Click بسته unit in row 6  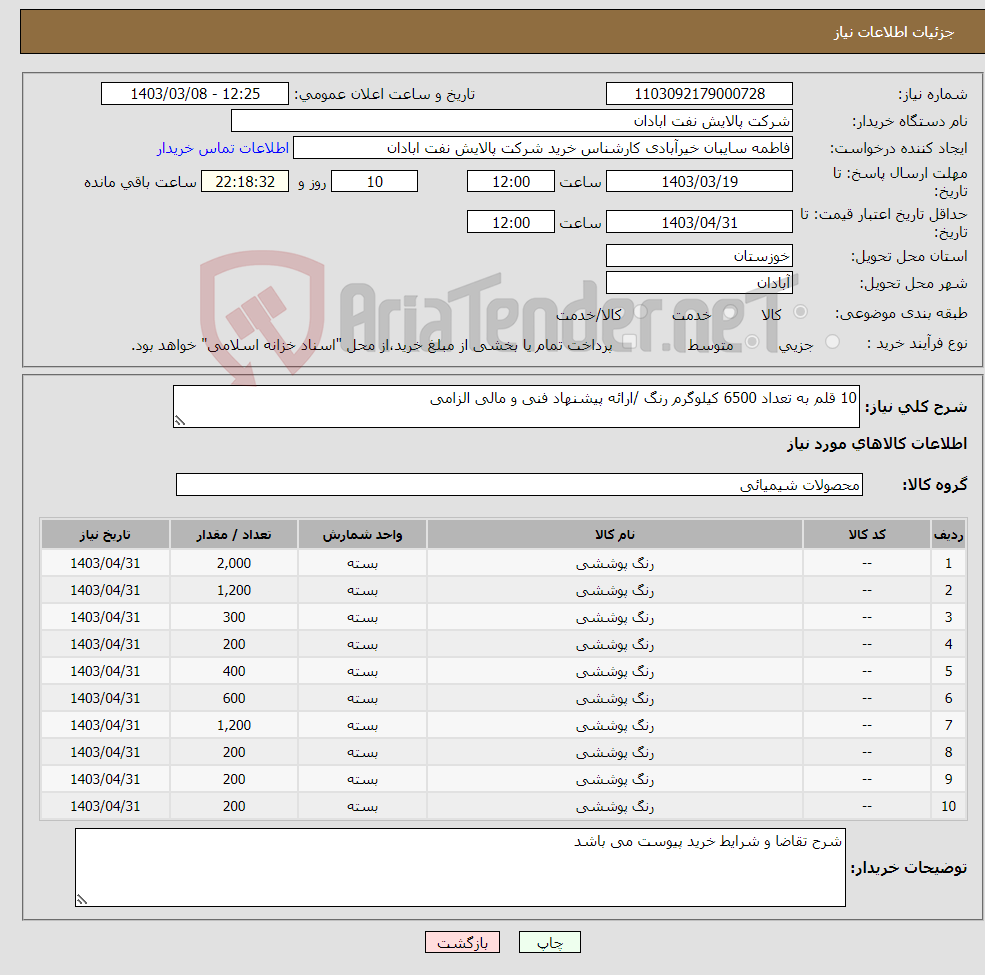point(362,699)
